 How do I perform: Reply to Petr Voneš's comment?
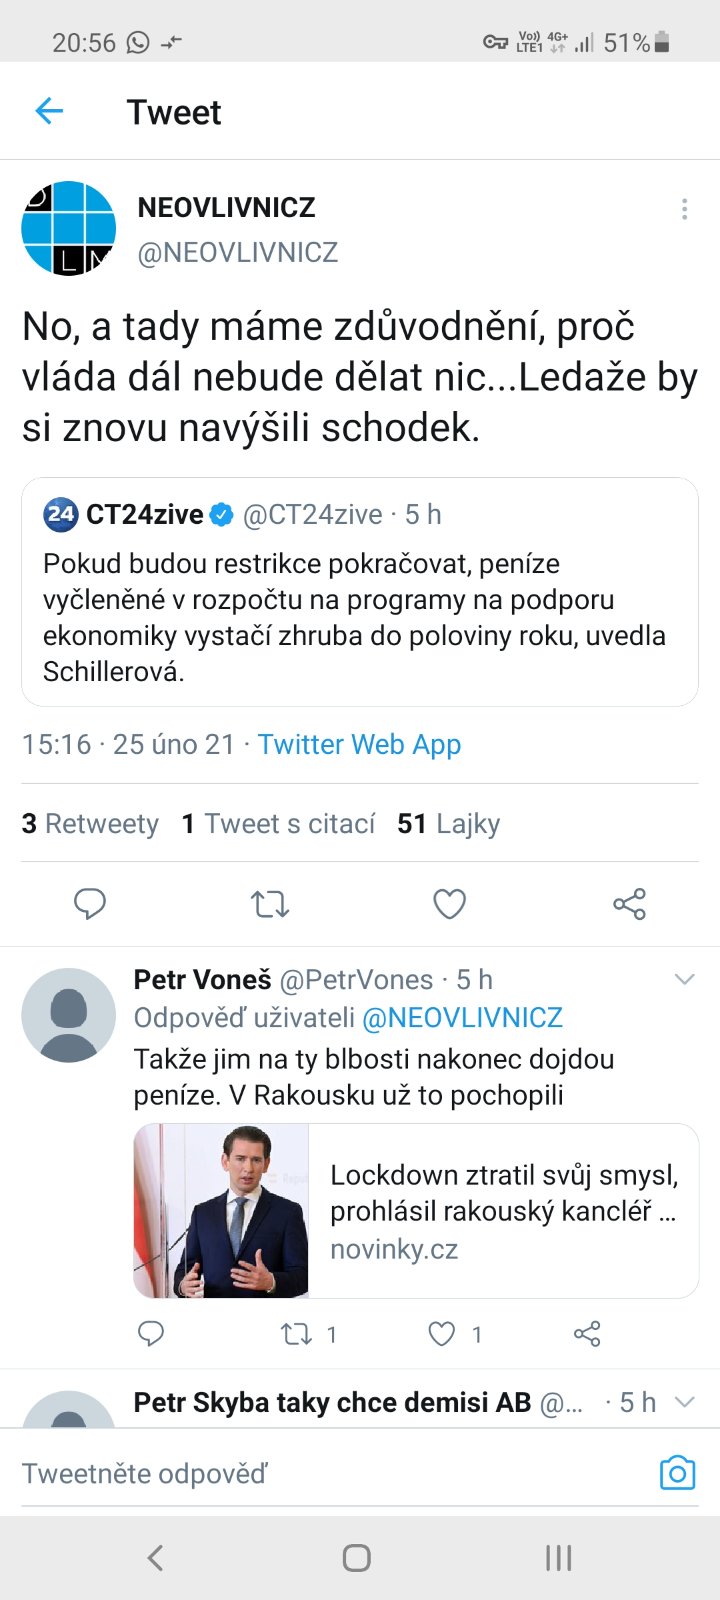tap(151, 1334)
